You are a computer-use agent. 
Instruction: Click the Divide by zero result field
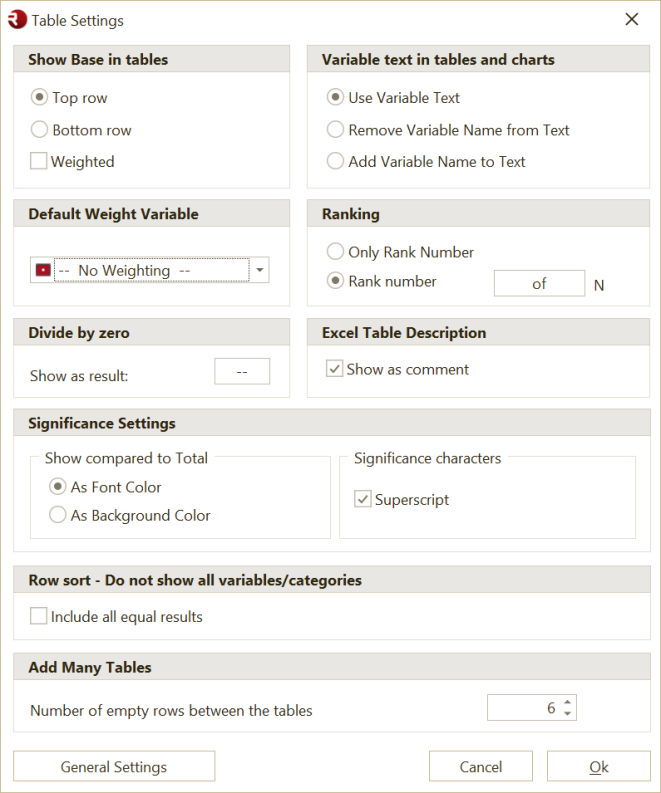[x=242, y=372]
